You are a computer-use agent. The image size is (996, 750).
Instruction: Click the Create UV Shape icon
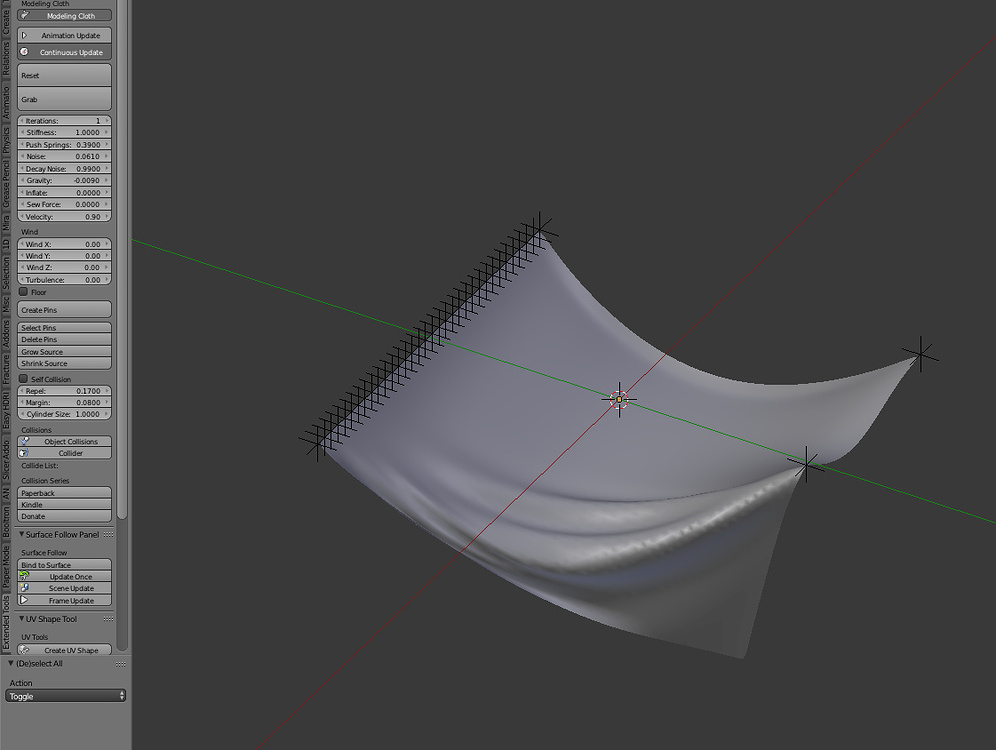[25, 649]
